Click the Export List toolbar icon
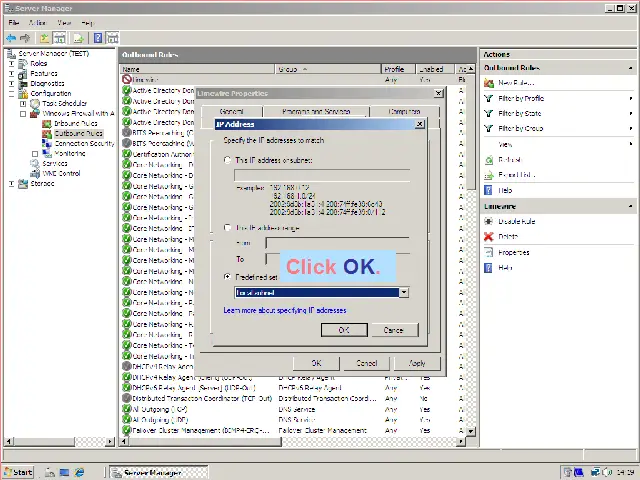The width and height of the screenshot is (640, 480). pos(78,38)
